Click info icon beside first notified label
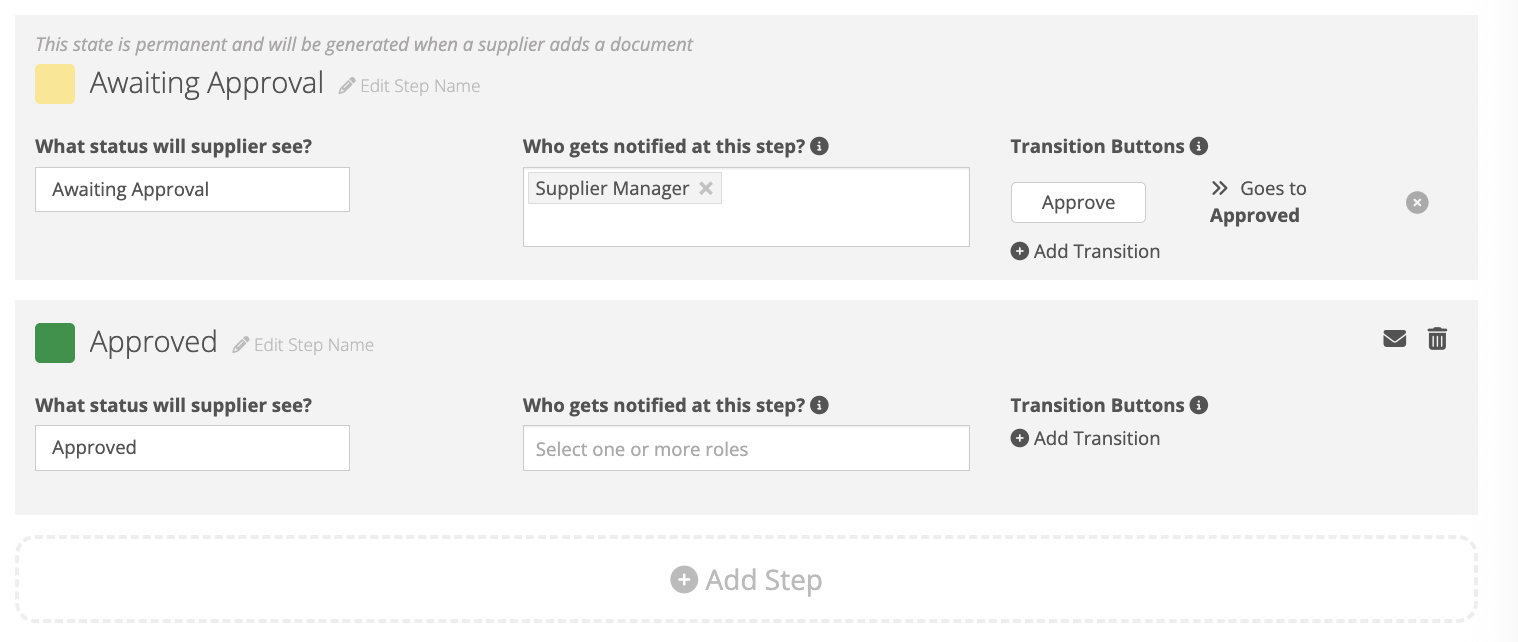Viewport: 1518px width, 642px height. [x=819, y=146]
